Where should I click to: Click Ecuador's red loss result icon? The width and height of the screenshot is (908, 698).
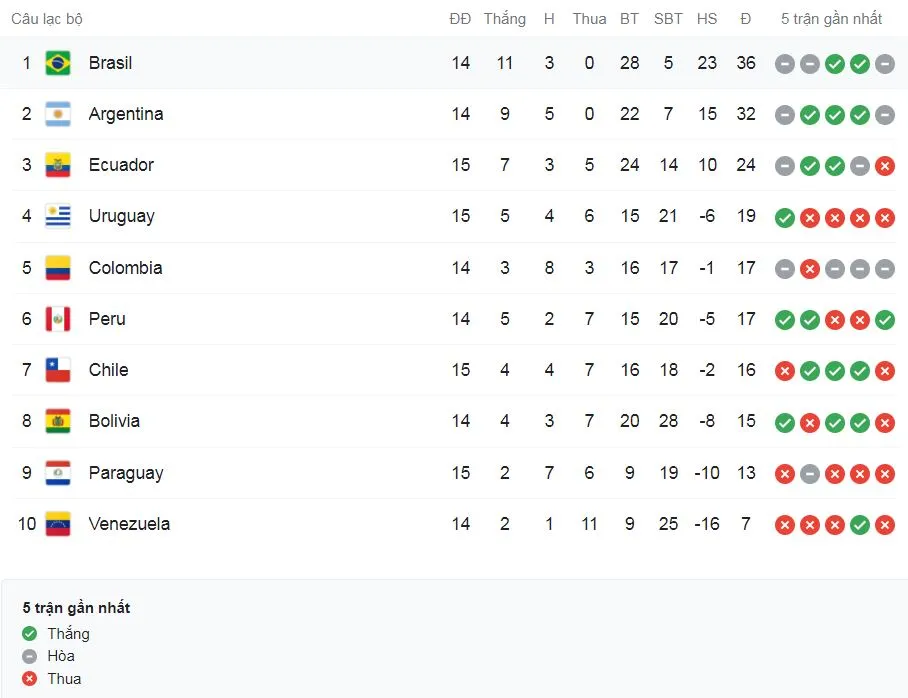[x=885, y=166]
